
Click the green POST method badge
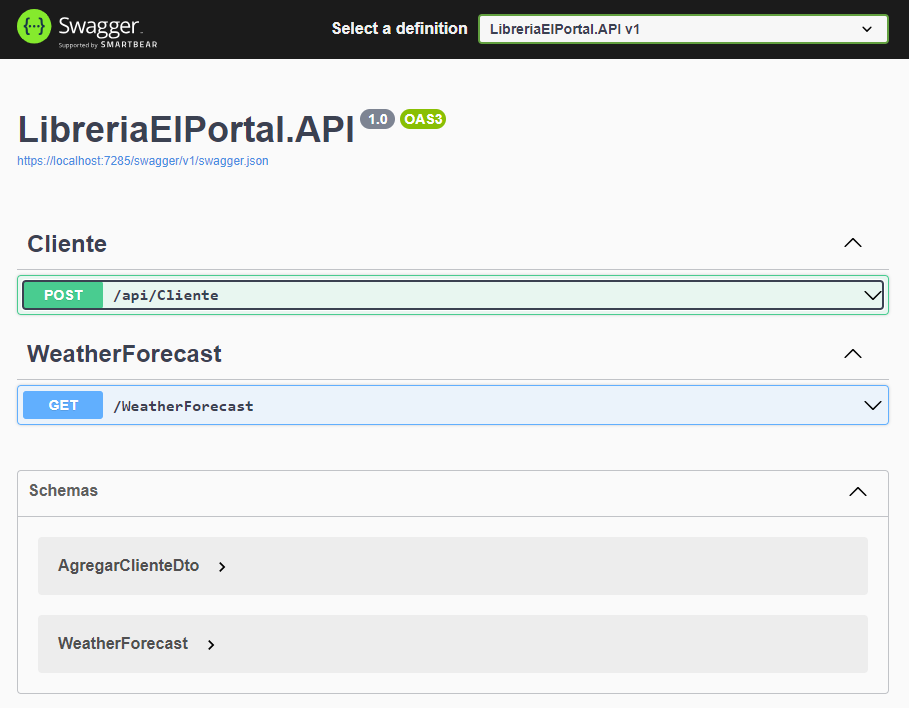[63, 295]
